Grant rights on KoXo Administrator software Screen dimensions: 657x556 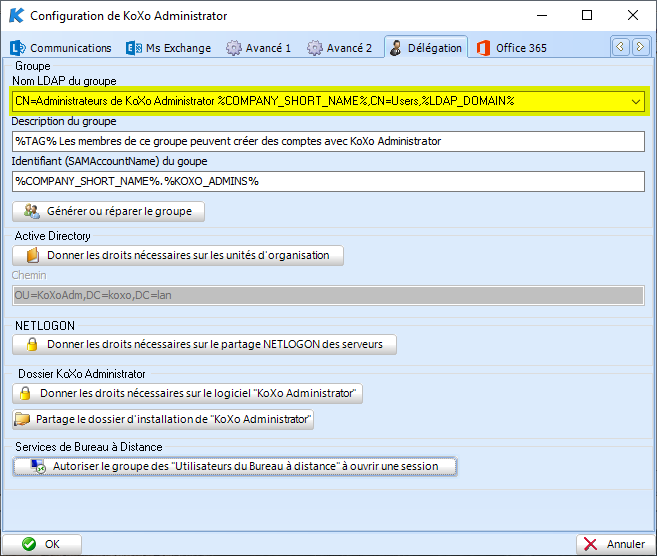click(187, 393)
